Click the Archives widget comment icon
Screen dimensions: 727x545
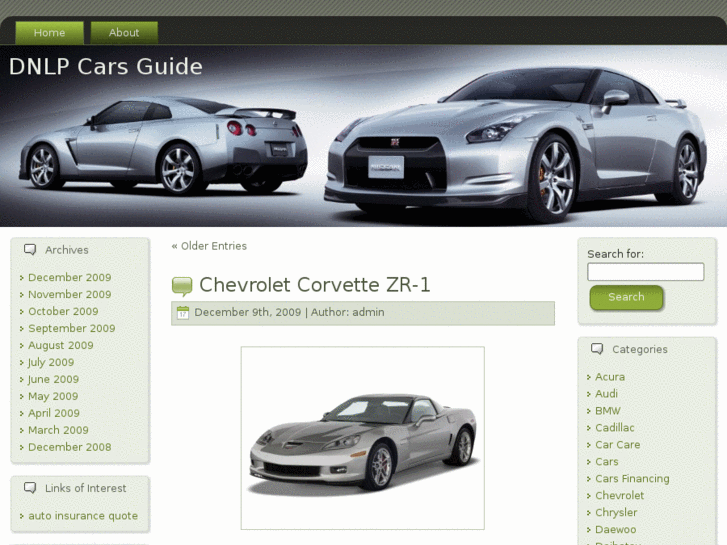[x=30, y=250]
